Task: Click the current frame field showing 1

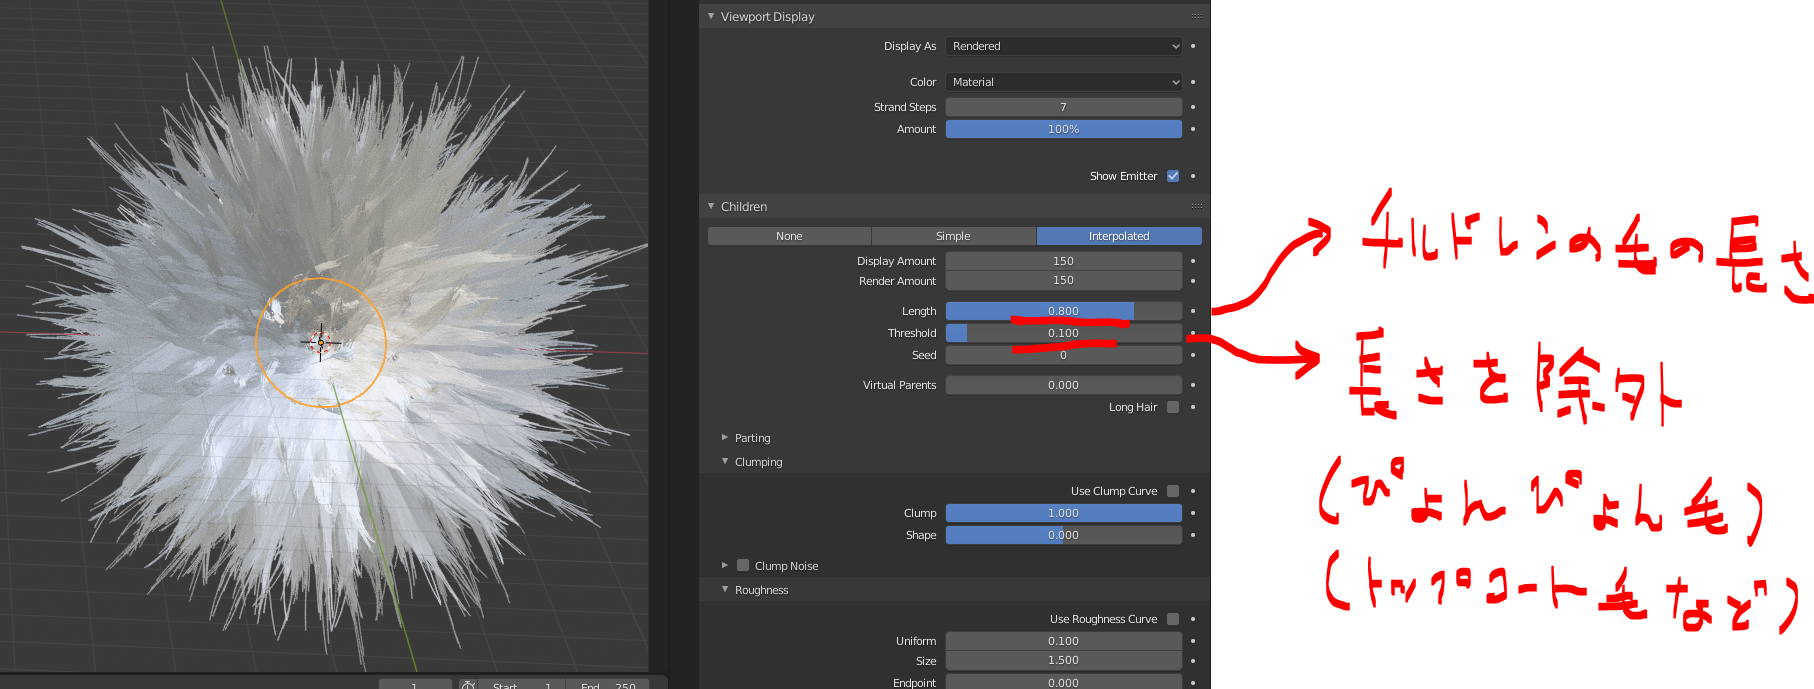Action: [x=414, y=685]
